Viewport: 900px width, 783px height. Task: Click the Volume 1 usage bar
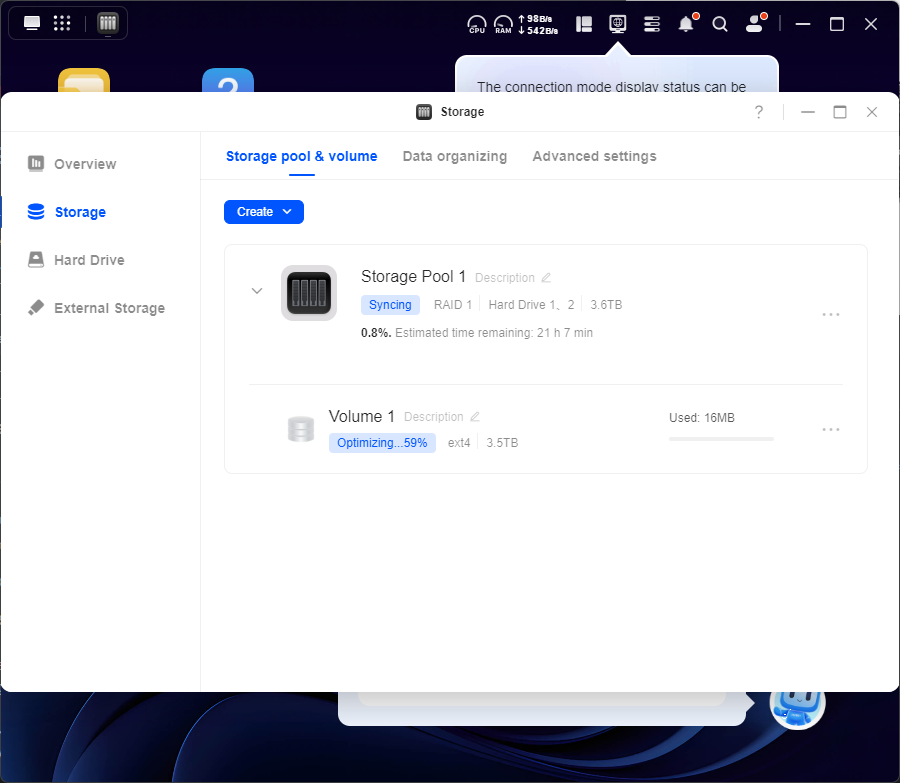720,438
